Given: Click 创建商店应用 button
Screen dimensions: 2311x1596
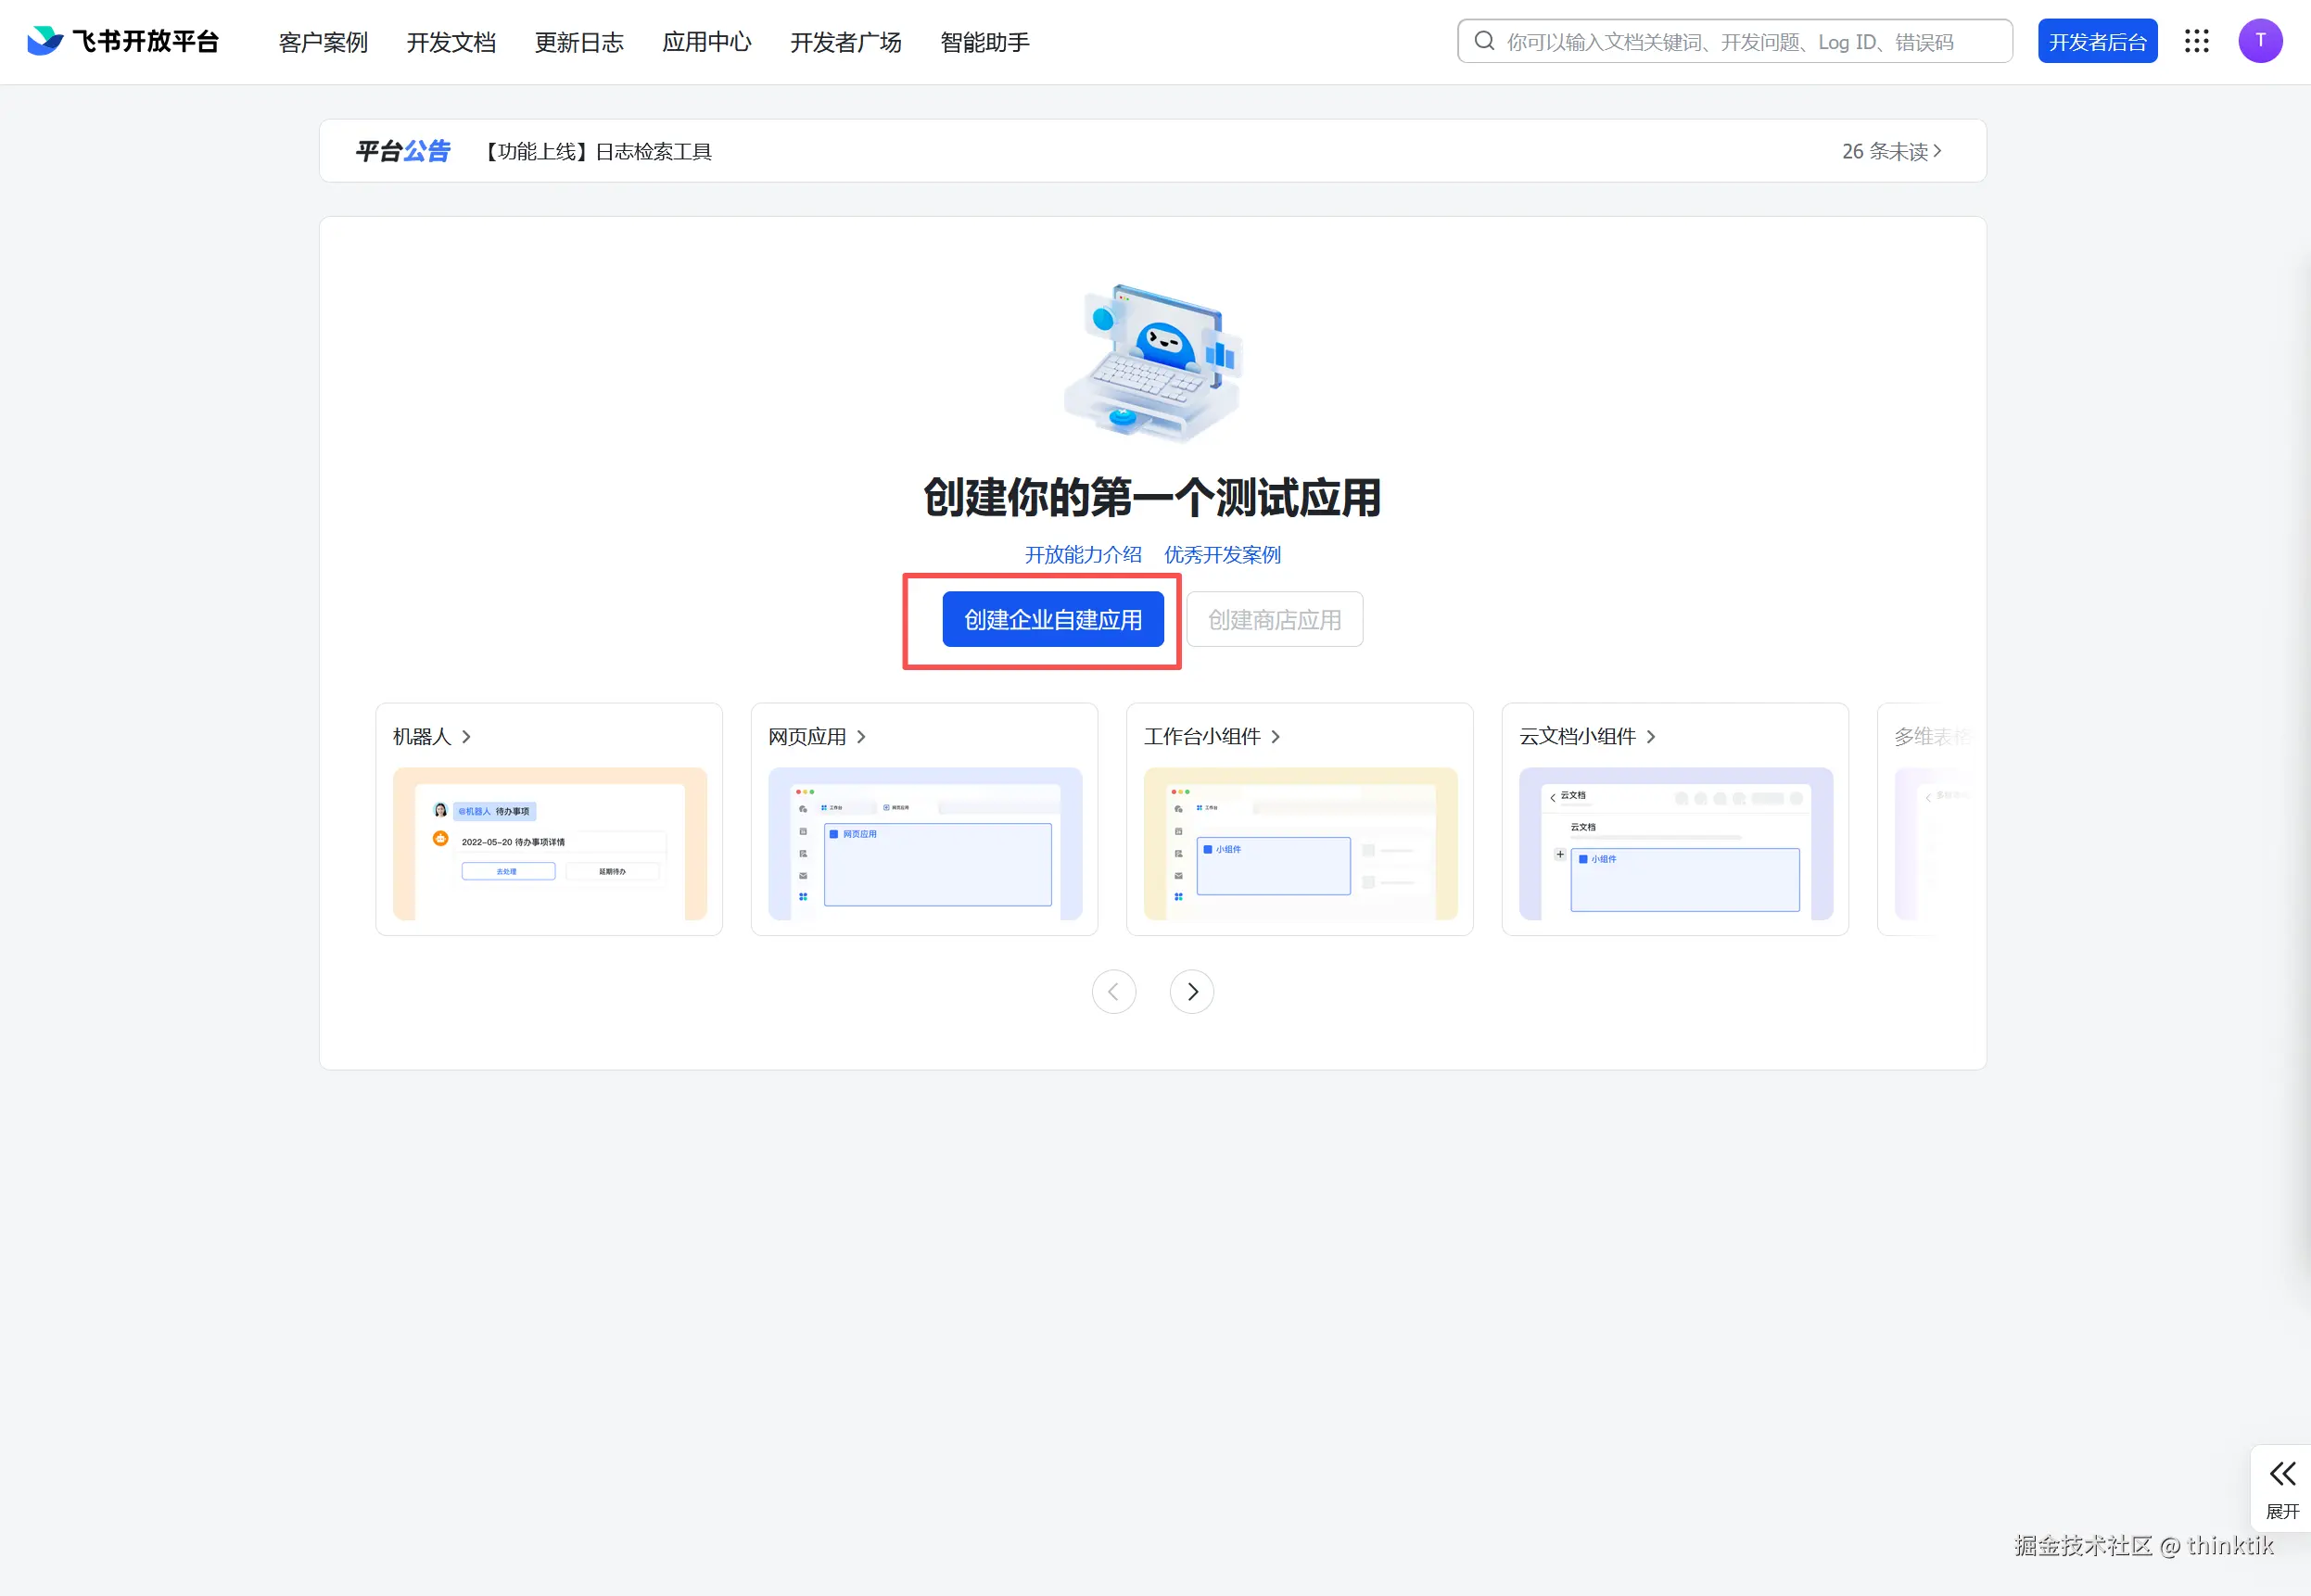Looking at the screenshot, I should tap(1273, 619).
